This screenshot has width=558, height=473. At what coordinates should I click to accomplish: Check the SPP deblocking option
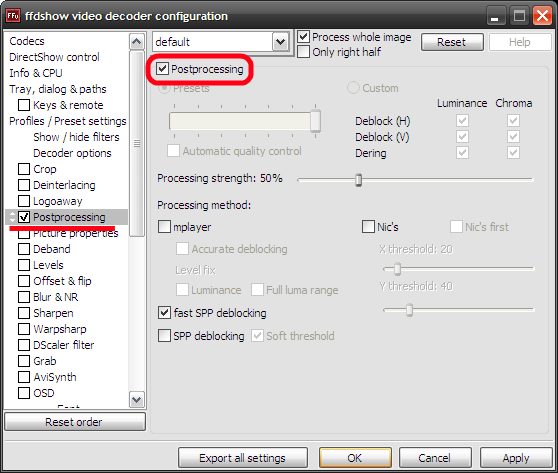click(x=164, y=335)
